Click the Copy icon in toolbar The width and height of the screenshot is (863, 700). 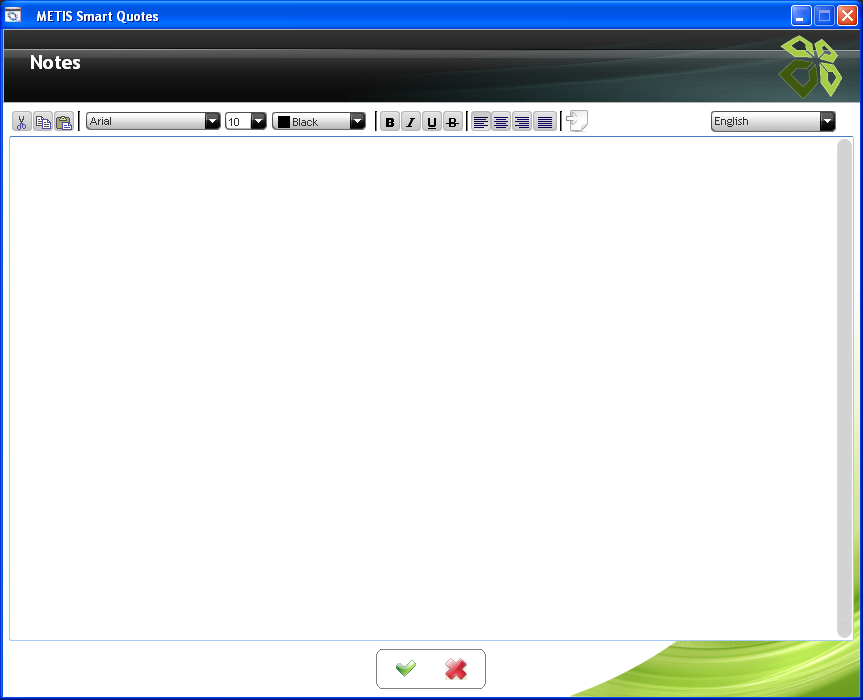[x=43, y=122]
